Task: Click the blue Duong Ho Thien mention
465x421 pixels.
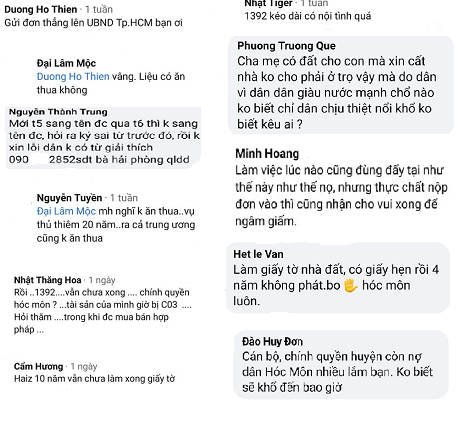Action: pyautogui.click(x=73, y=77)
